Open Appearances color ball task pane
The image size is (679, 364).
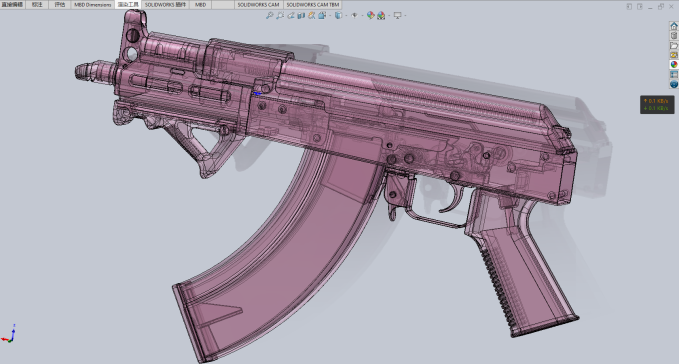673,64
